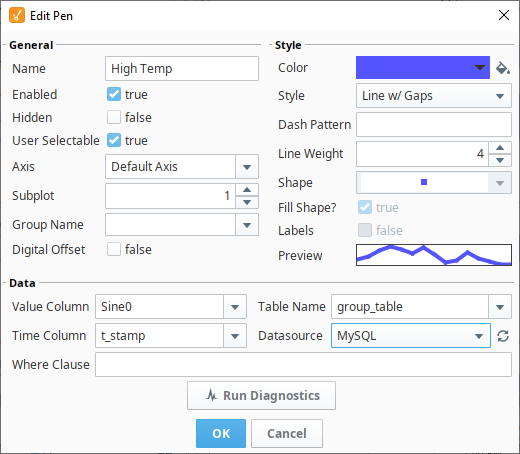The image size is (520, 454).
Task: Click the Edit Pen title icon
Action: 17,16
